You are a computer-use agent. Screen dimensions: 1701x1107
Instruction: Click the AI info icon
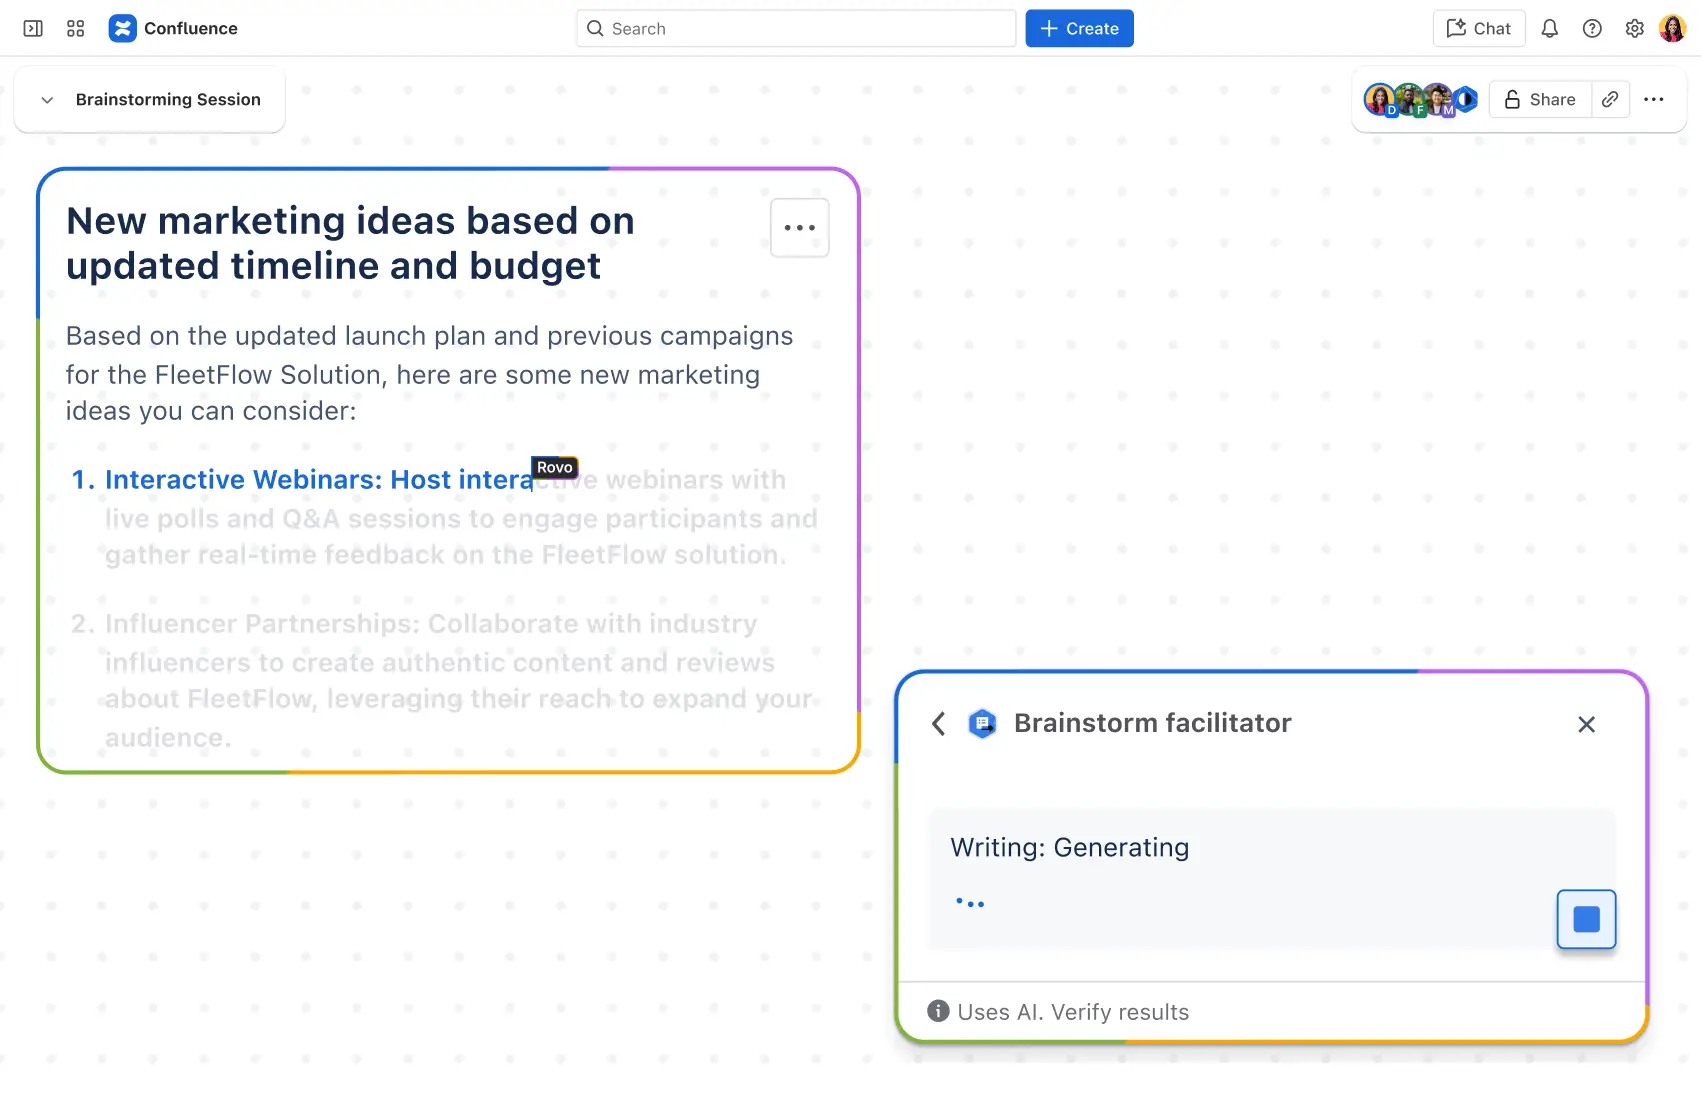pos(938,1011)
